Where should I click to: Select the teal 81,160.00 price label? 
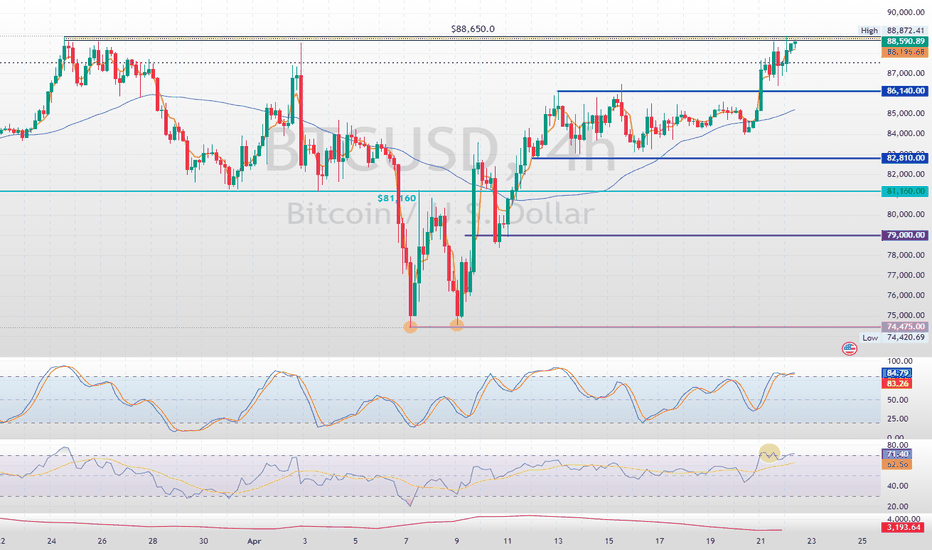point(905,191)
